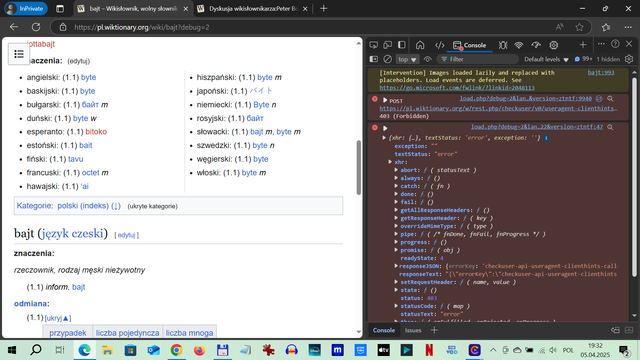This screenshot has width=640, height=360.
Task: Click 'edytuj' next to bajt język czeski
Action: click(126, 235)
